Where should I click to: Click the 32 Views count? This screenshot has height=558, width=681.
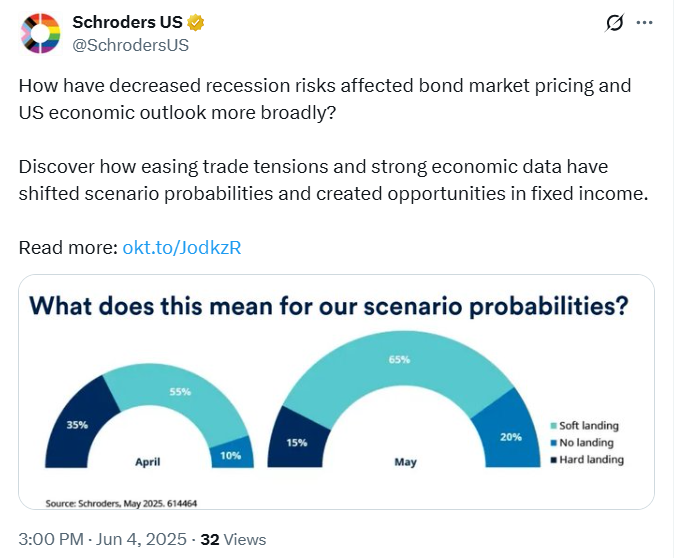pyautogui.click(x=233, y=539)
